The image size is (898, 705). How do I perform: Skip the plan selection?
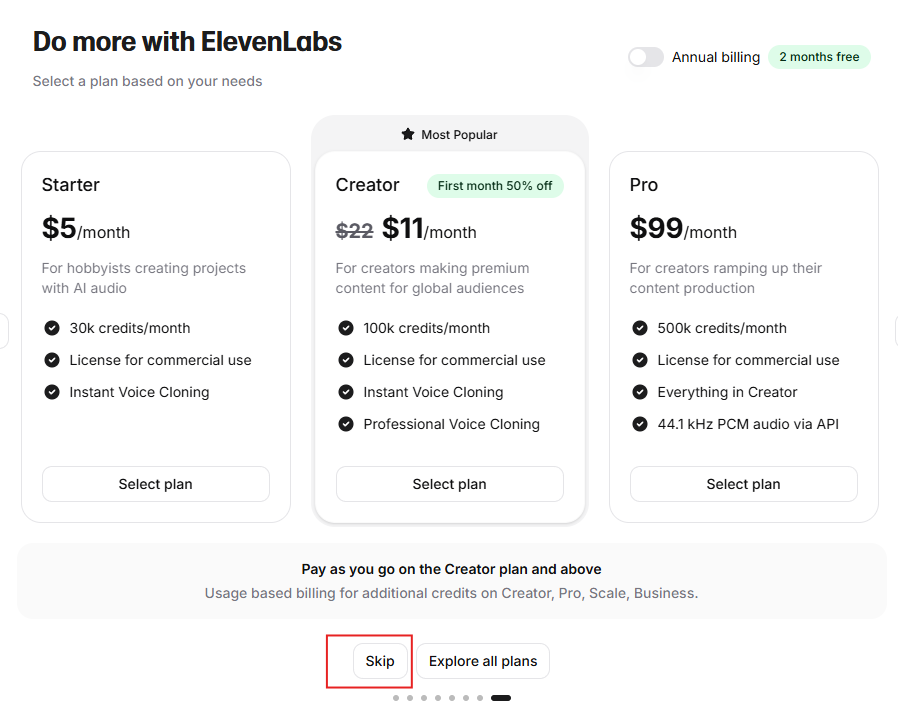tap(380, 661)
